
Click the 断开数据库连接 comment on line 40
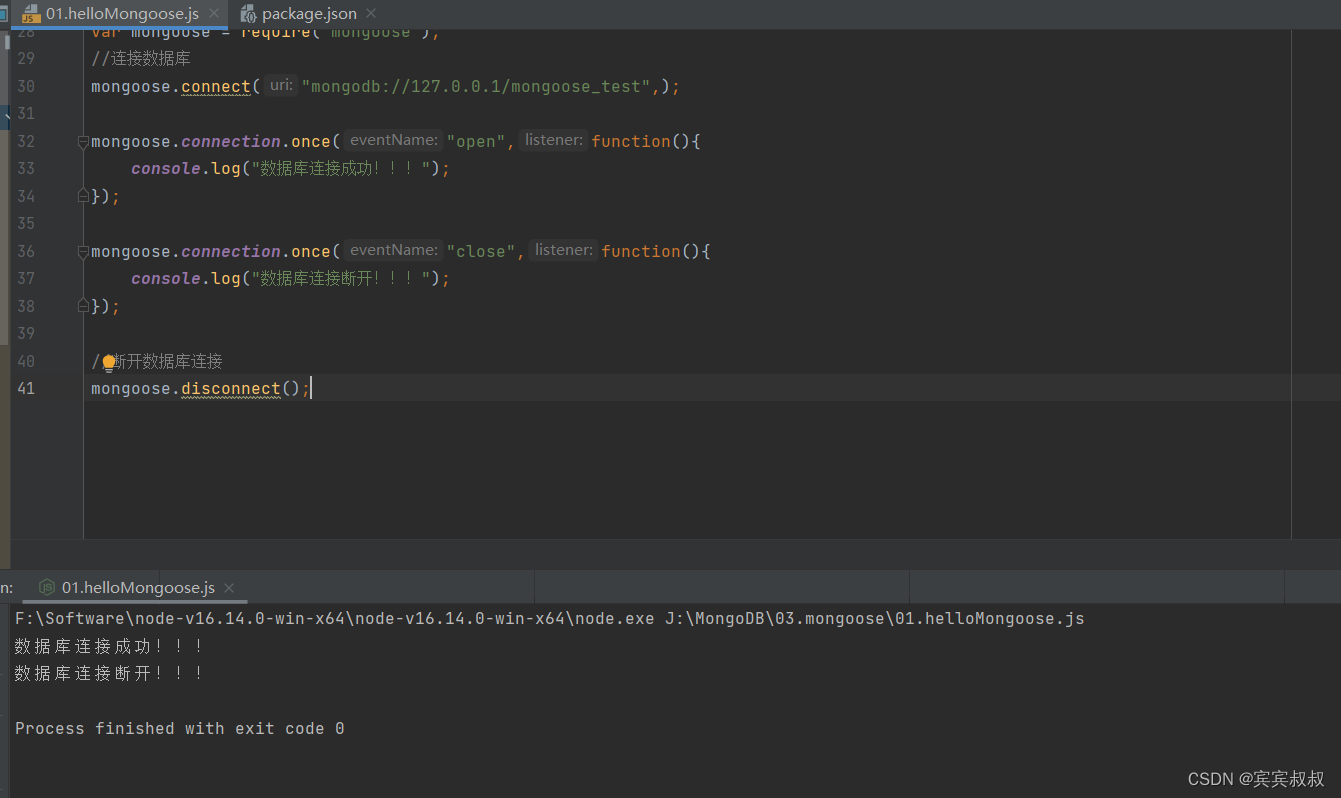coord(168,361)
